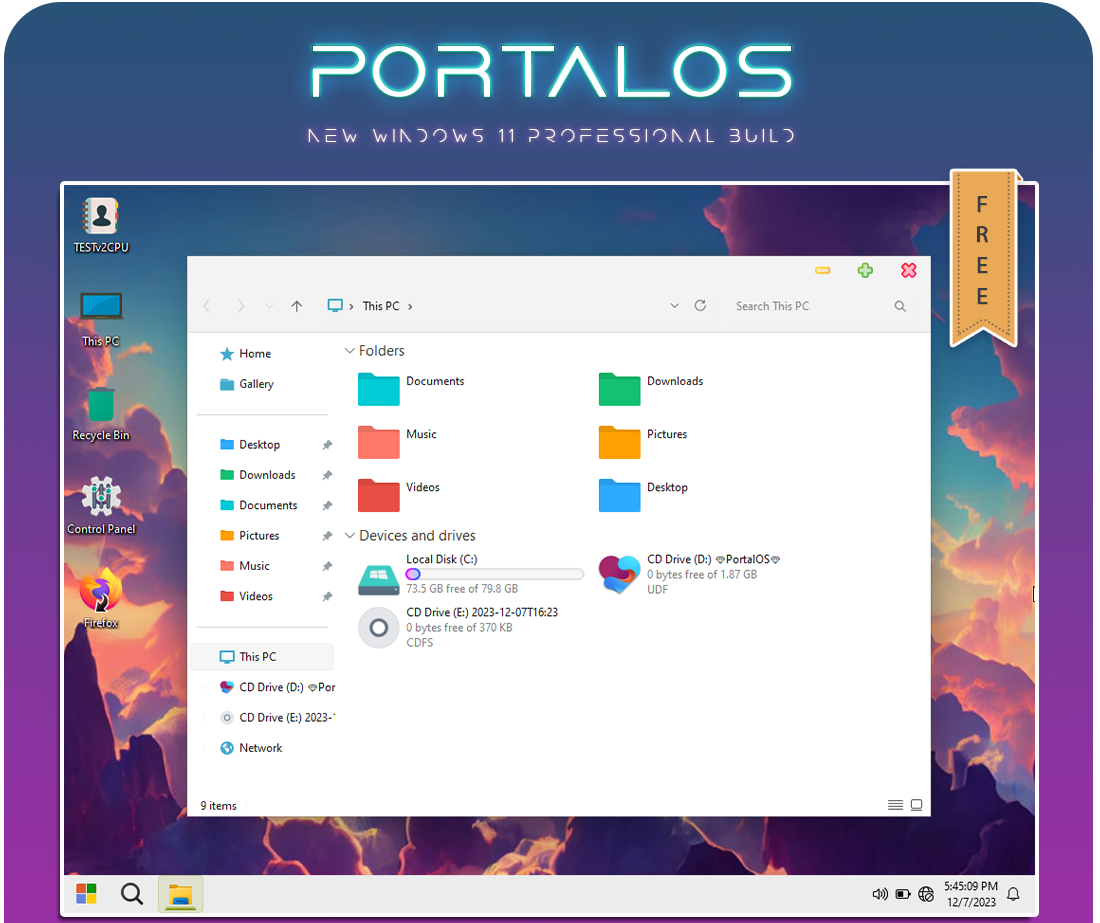Click the Refresh button in address bar

point(700,306)
